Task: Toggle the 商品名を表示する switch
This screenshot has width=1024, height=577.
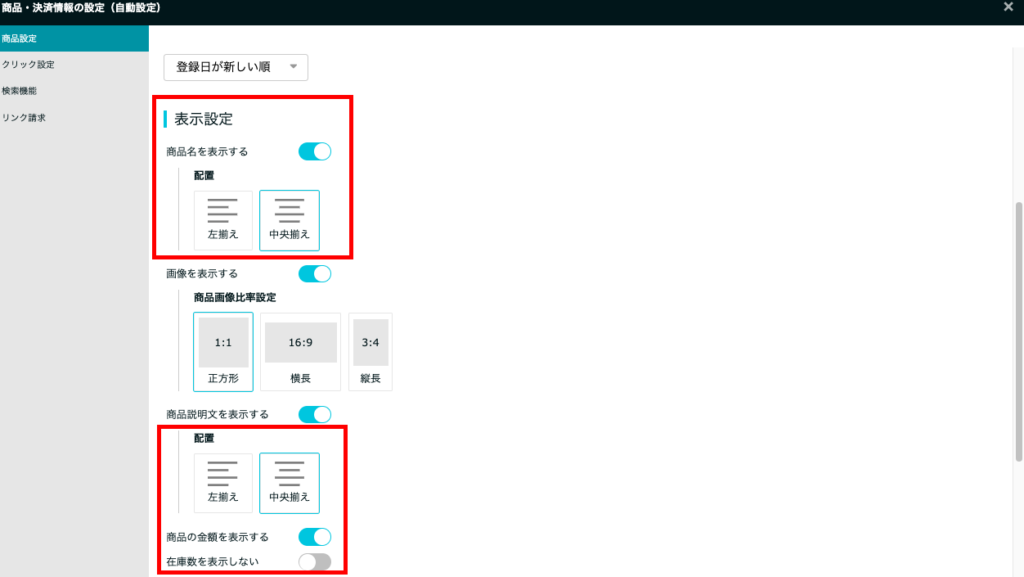Action: pos(314,152)
